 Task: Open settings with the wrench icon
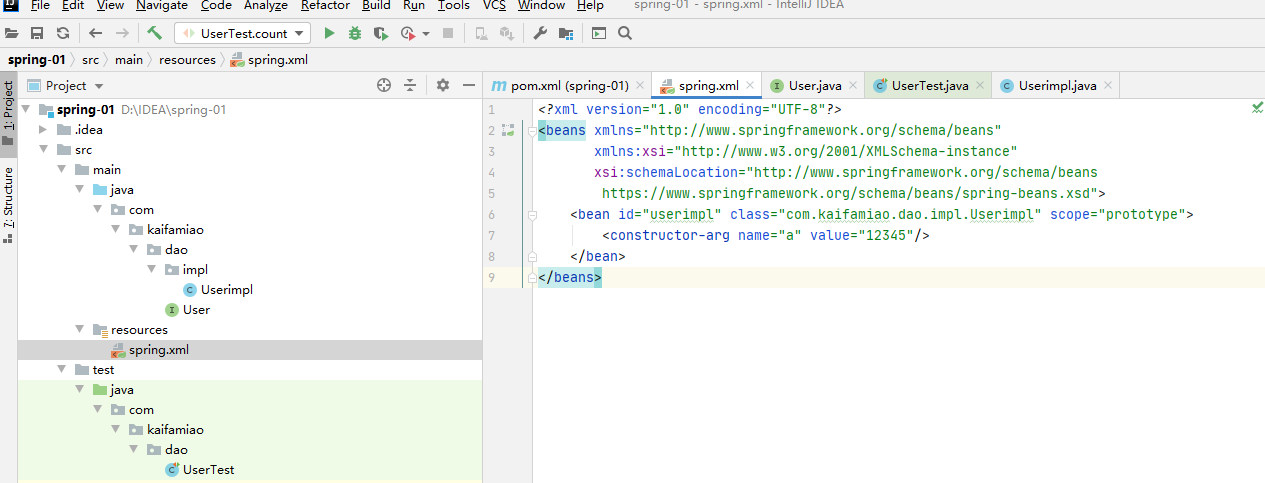tap(540, 33)
